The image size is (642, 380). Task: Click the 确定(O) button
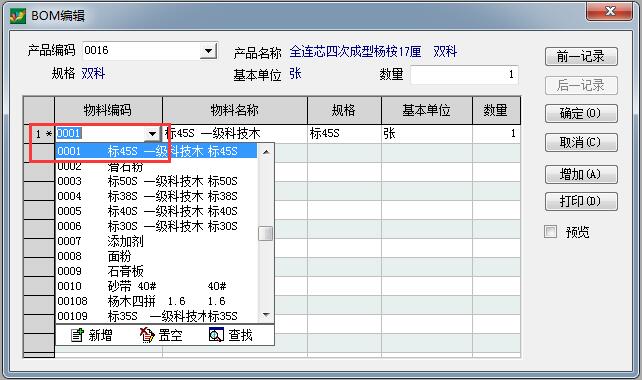click(581, 113)
